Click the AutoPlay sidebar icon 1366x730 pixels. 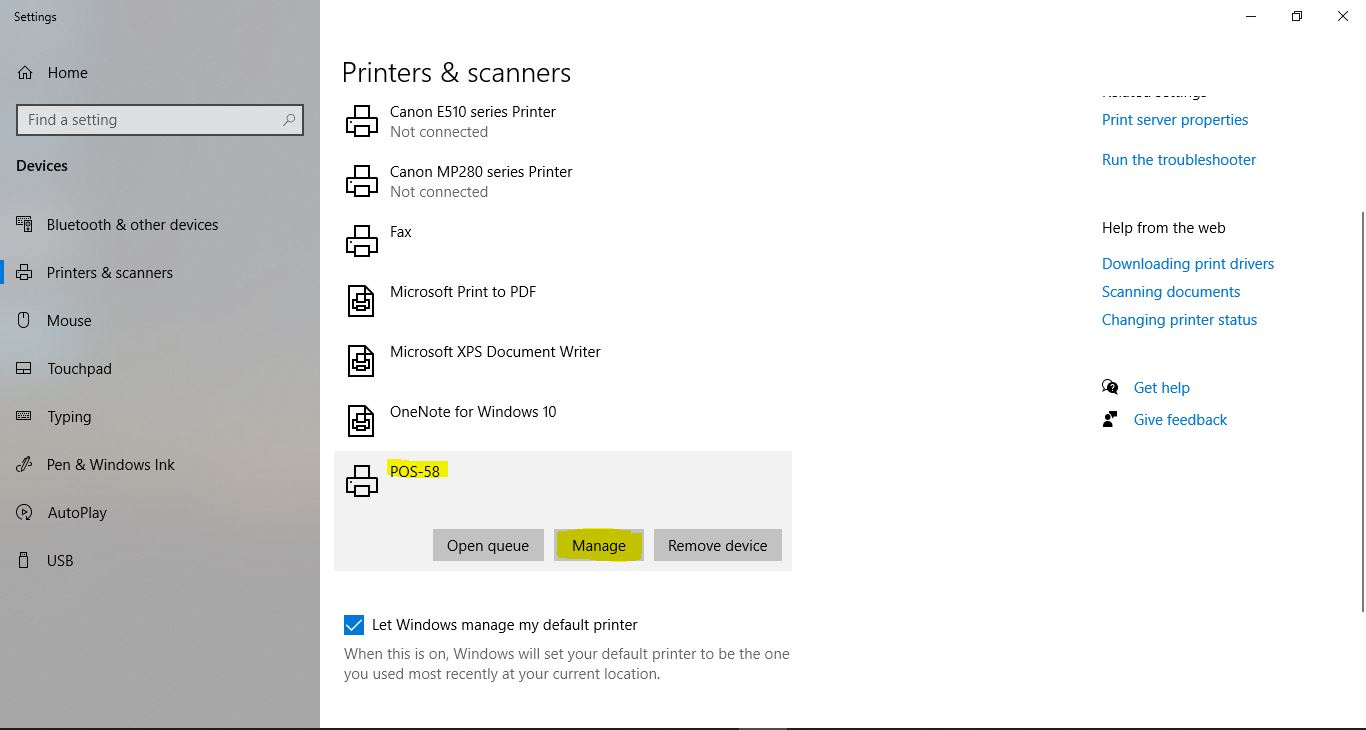25,512
